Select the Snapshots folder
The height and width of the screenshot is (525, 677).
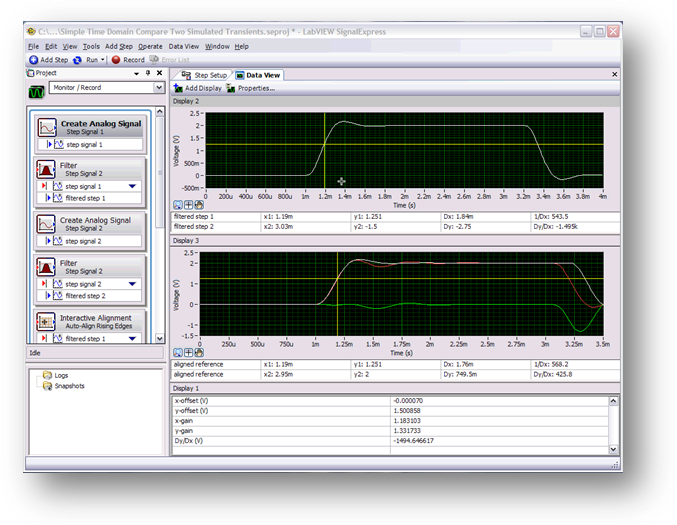[x=68, y=385]
